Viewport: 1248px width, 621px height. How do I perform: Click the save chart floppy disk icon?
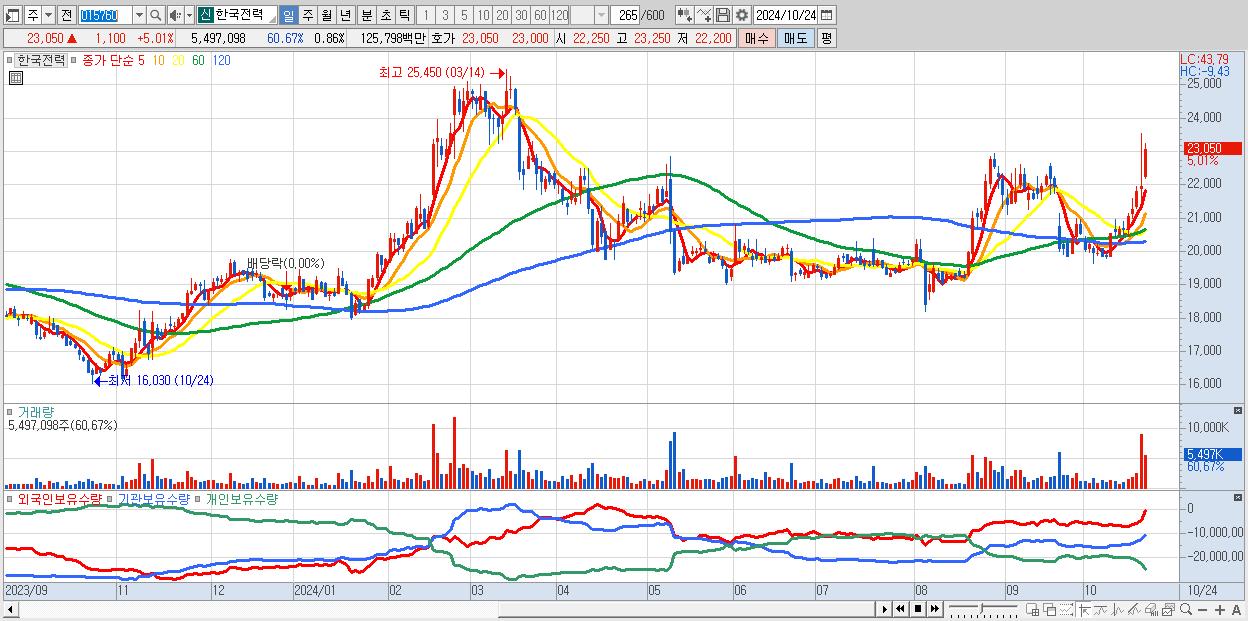(x=722, y=15)
